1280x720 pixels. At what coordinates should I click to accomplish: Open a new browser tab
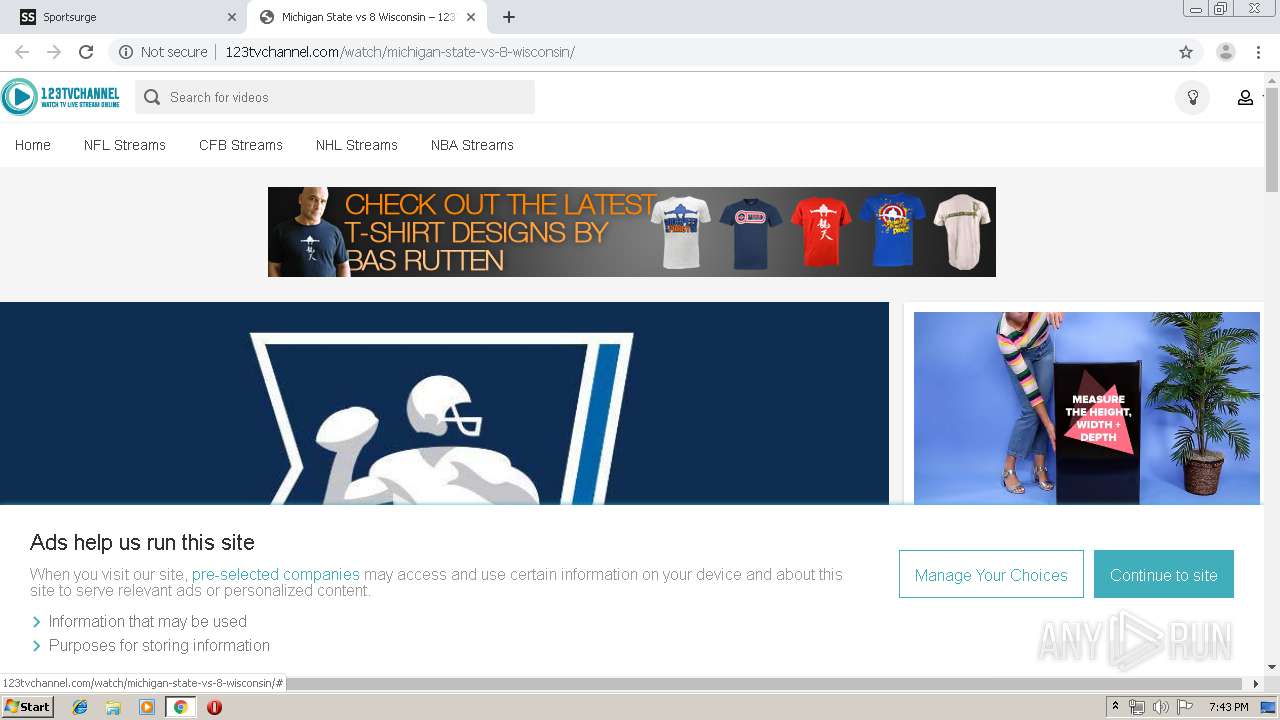(x=508, y=17)
